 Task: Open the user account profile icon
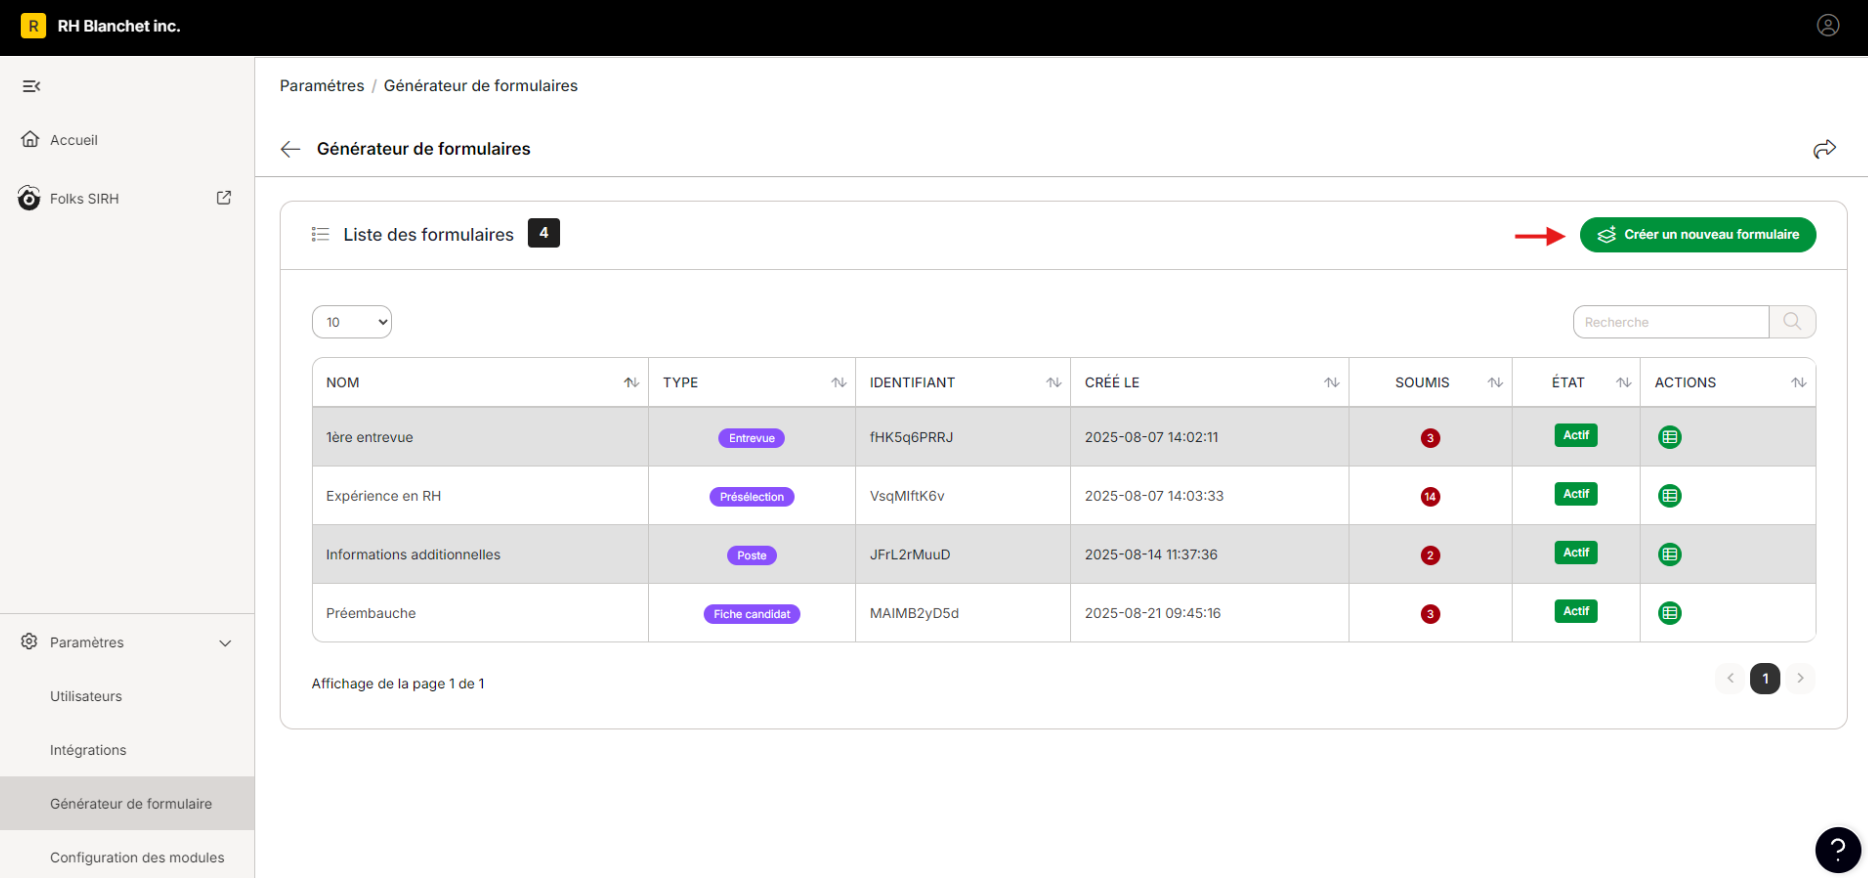pos(1828,26)
